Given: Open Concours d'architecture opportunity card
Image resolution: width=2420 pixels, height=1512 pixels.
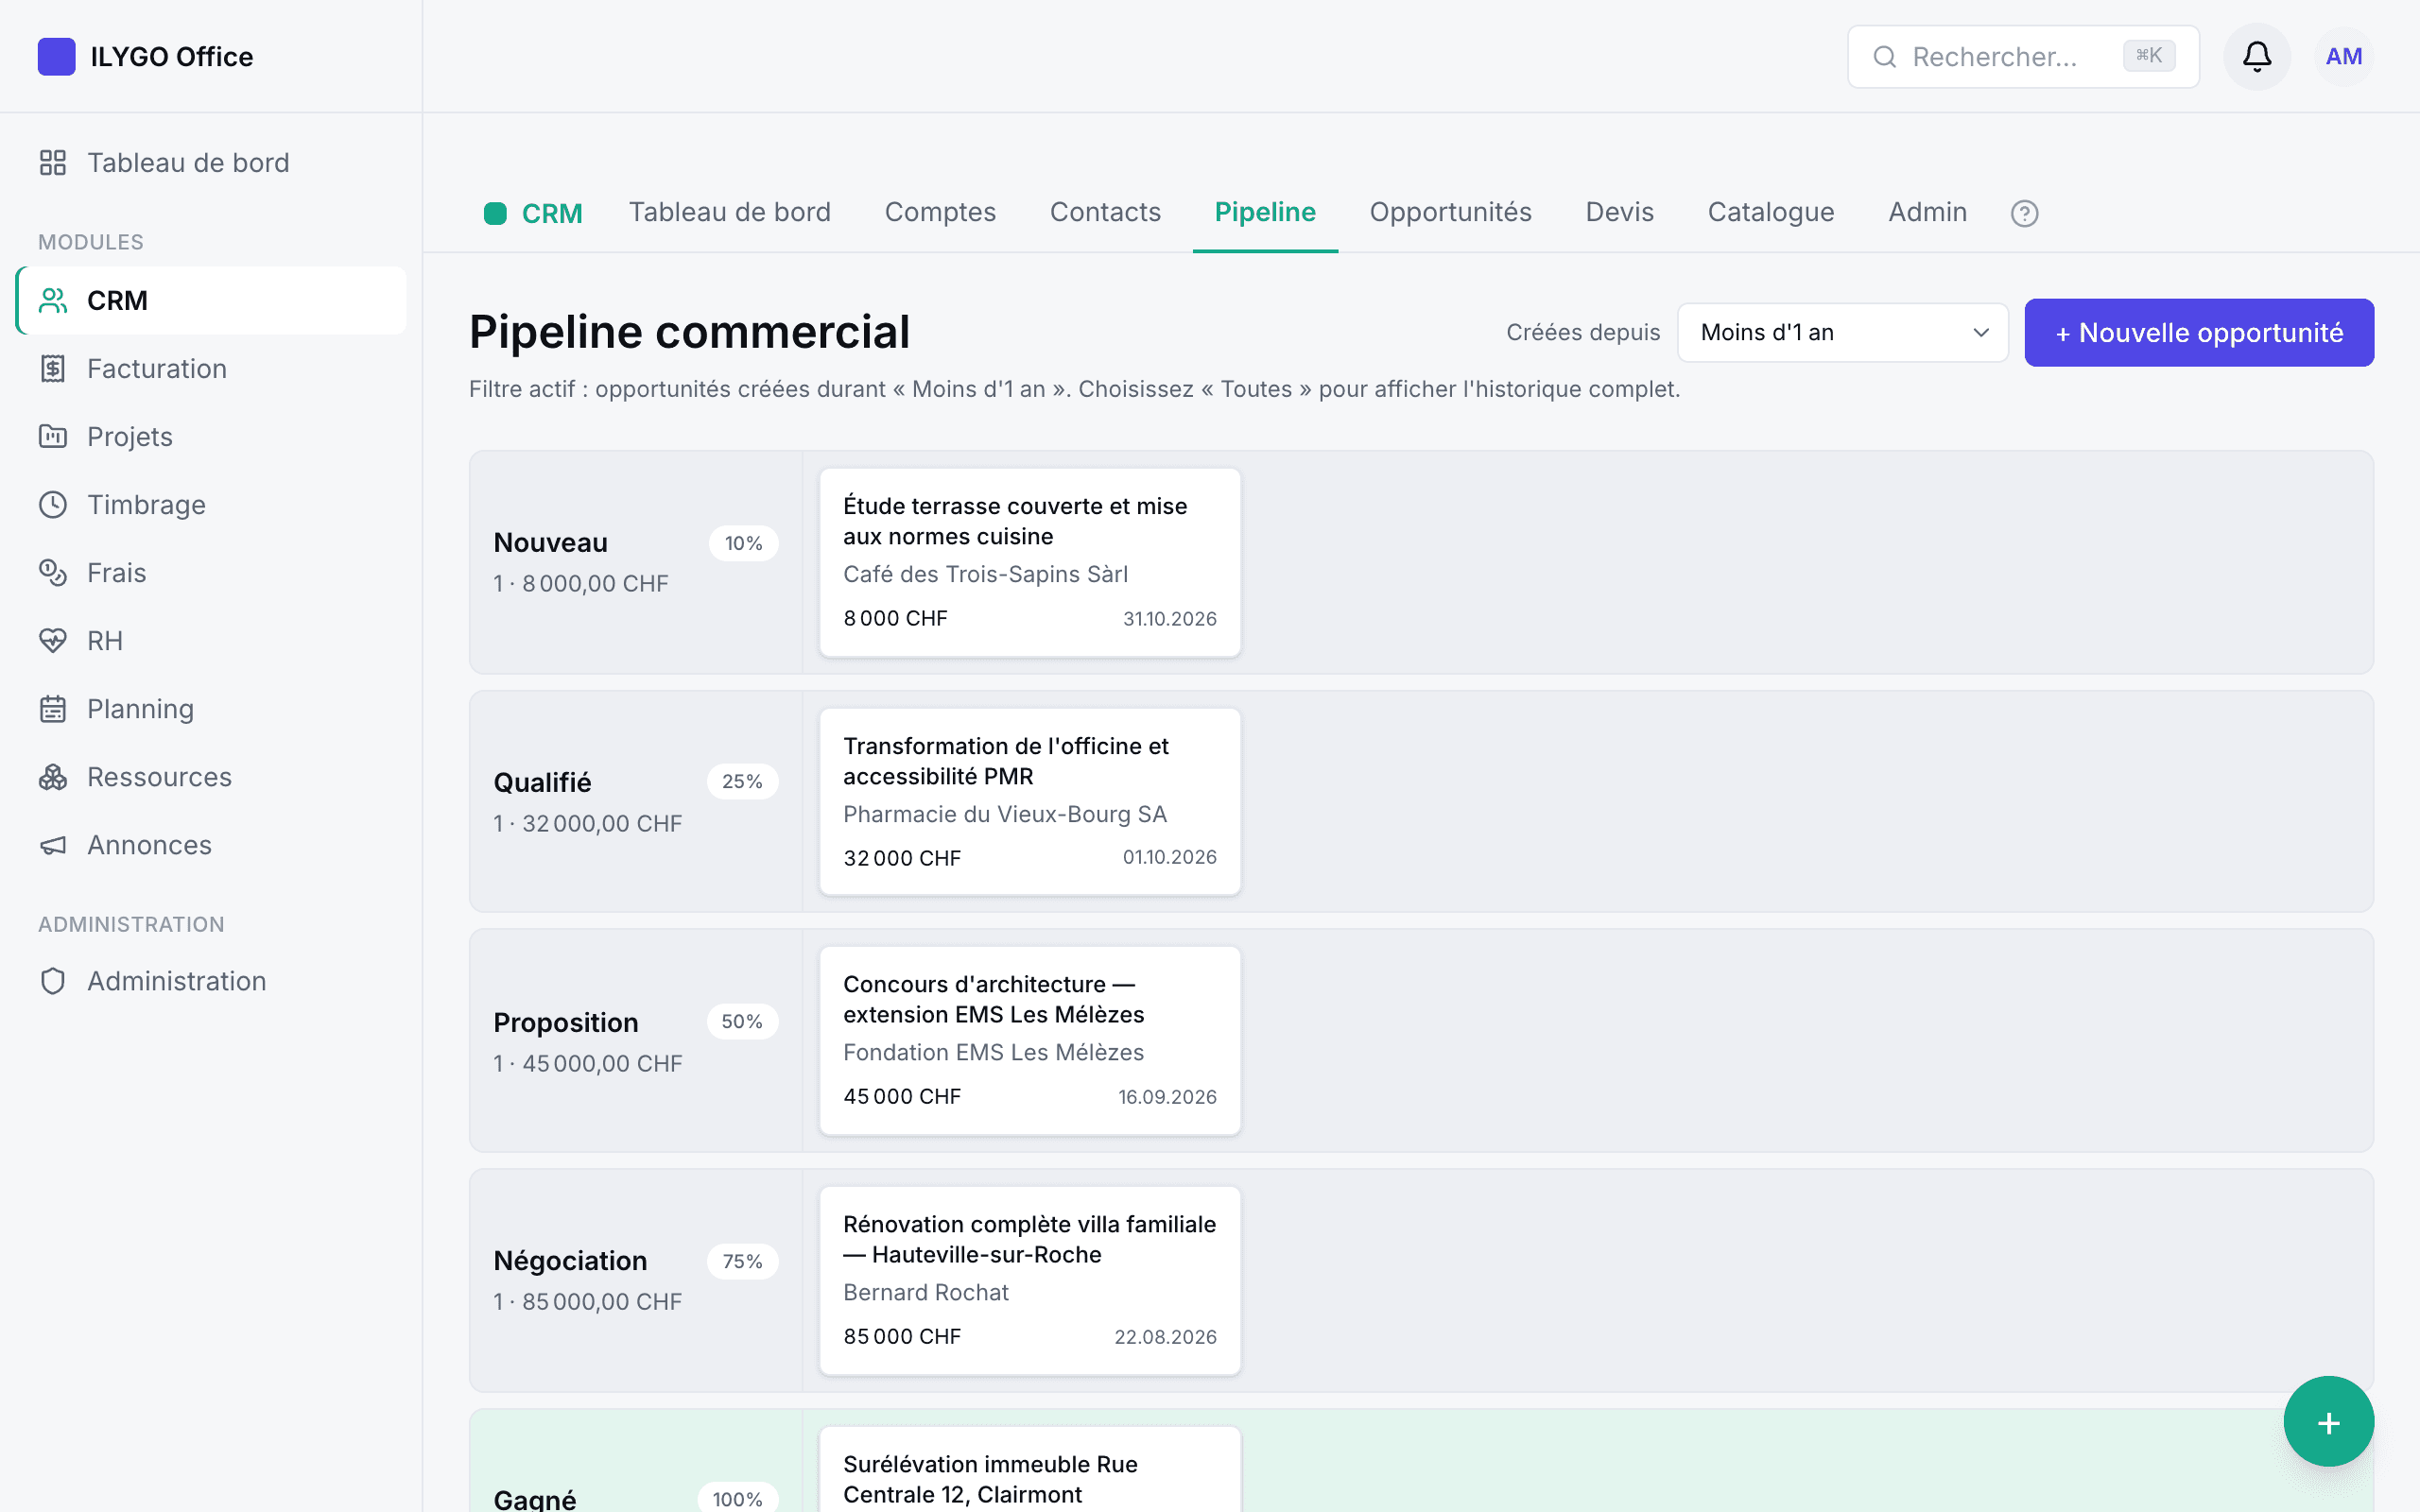Looking at the screenshot, I should 1030,1040.
